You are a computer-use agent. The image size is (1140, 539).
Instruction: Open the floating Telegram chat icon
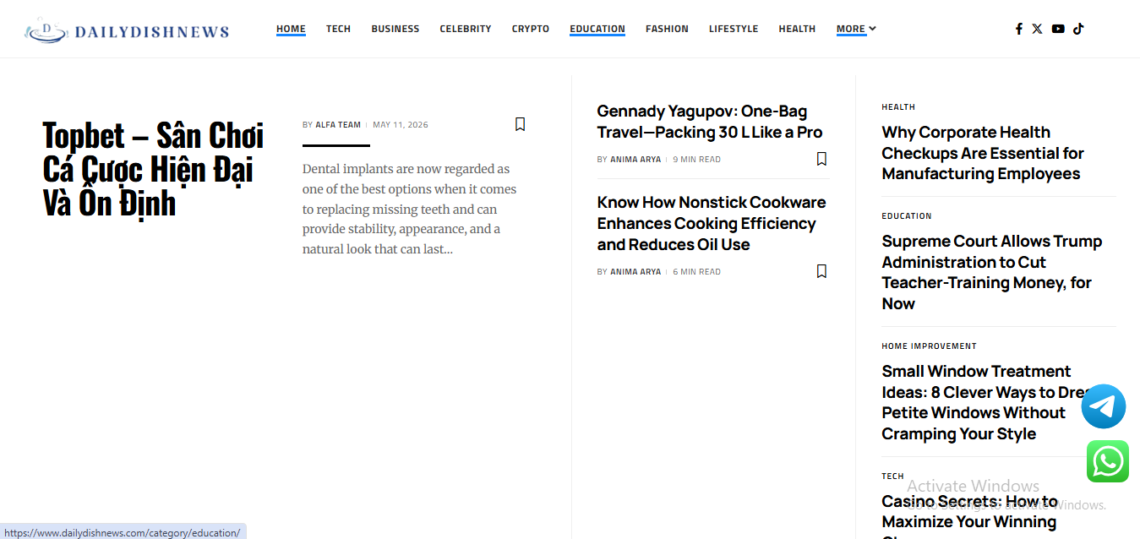pos(1103,407)
